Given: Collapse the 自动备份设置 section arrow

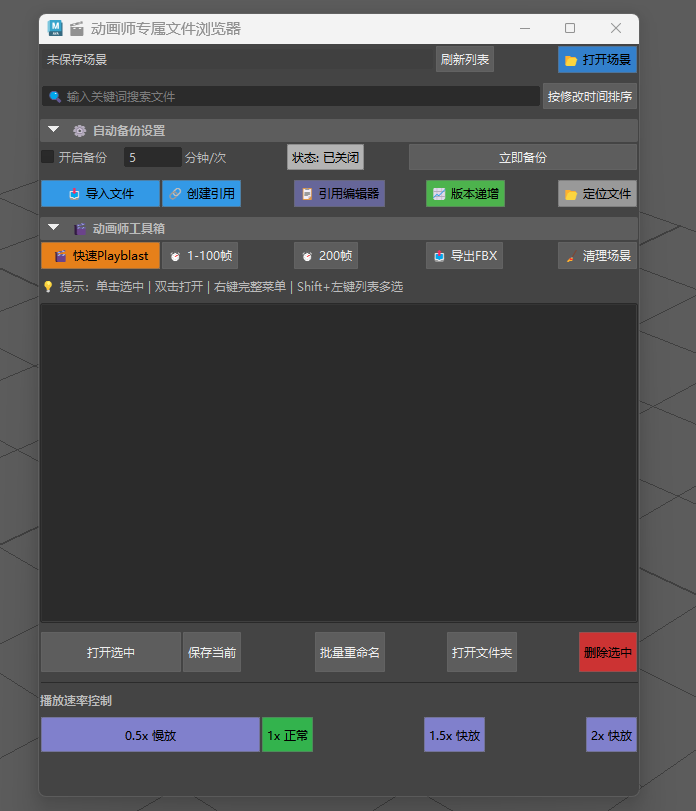Looking at the screenshot, I should point(54,130).
